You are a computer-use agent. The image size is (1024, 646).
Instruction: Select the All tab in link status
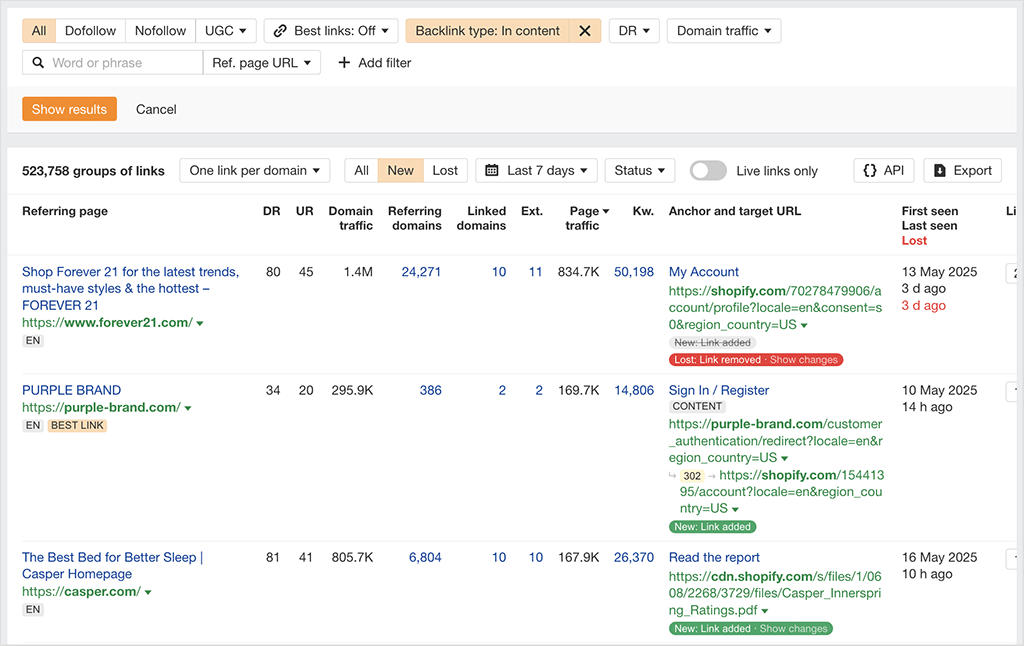click(361, 170)
